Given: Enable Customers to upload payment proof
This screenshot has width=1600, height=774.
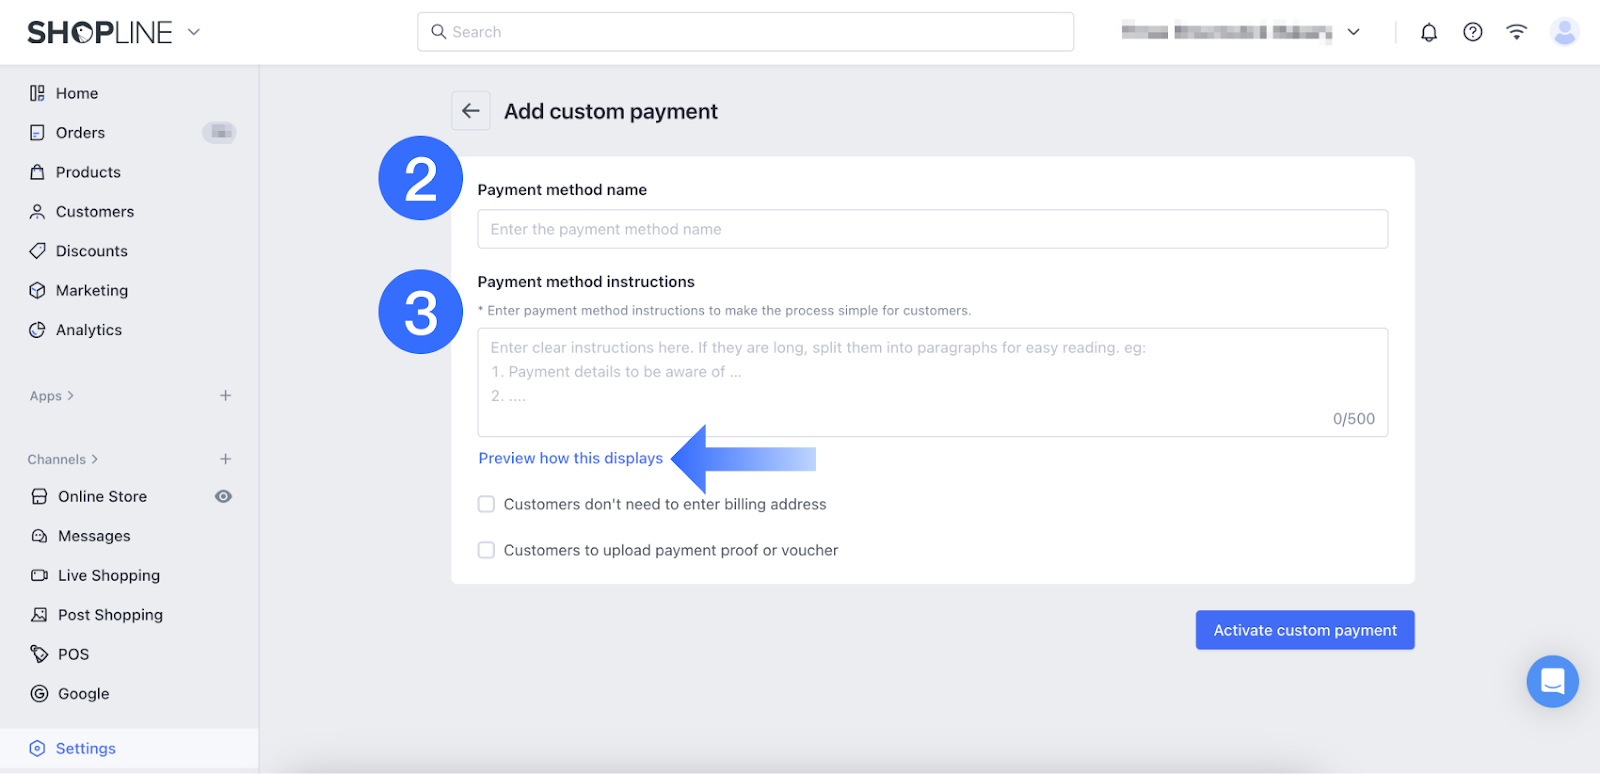Looking at the screenshot, I should pyautogui.click(x=486, y=550).
